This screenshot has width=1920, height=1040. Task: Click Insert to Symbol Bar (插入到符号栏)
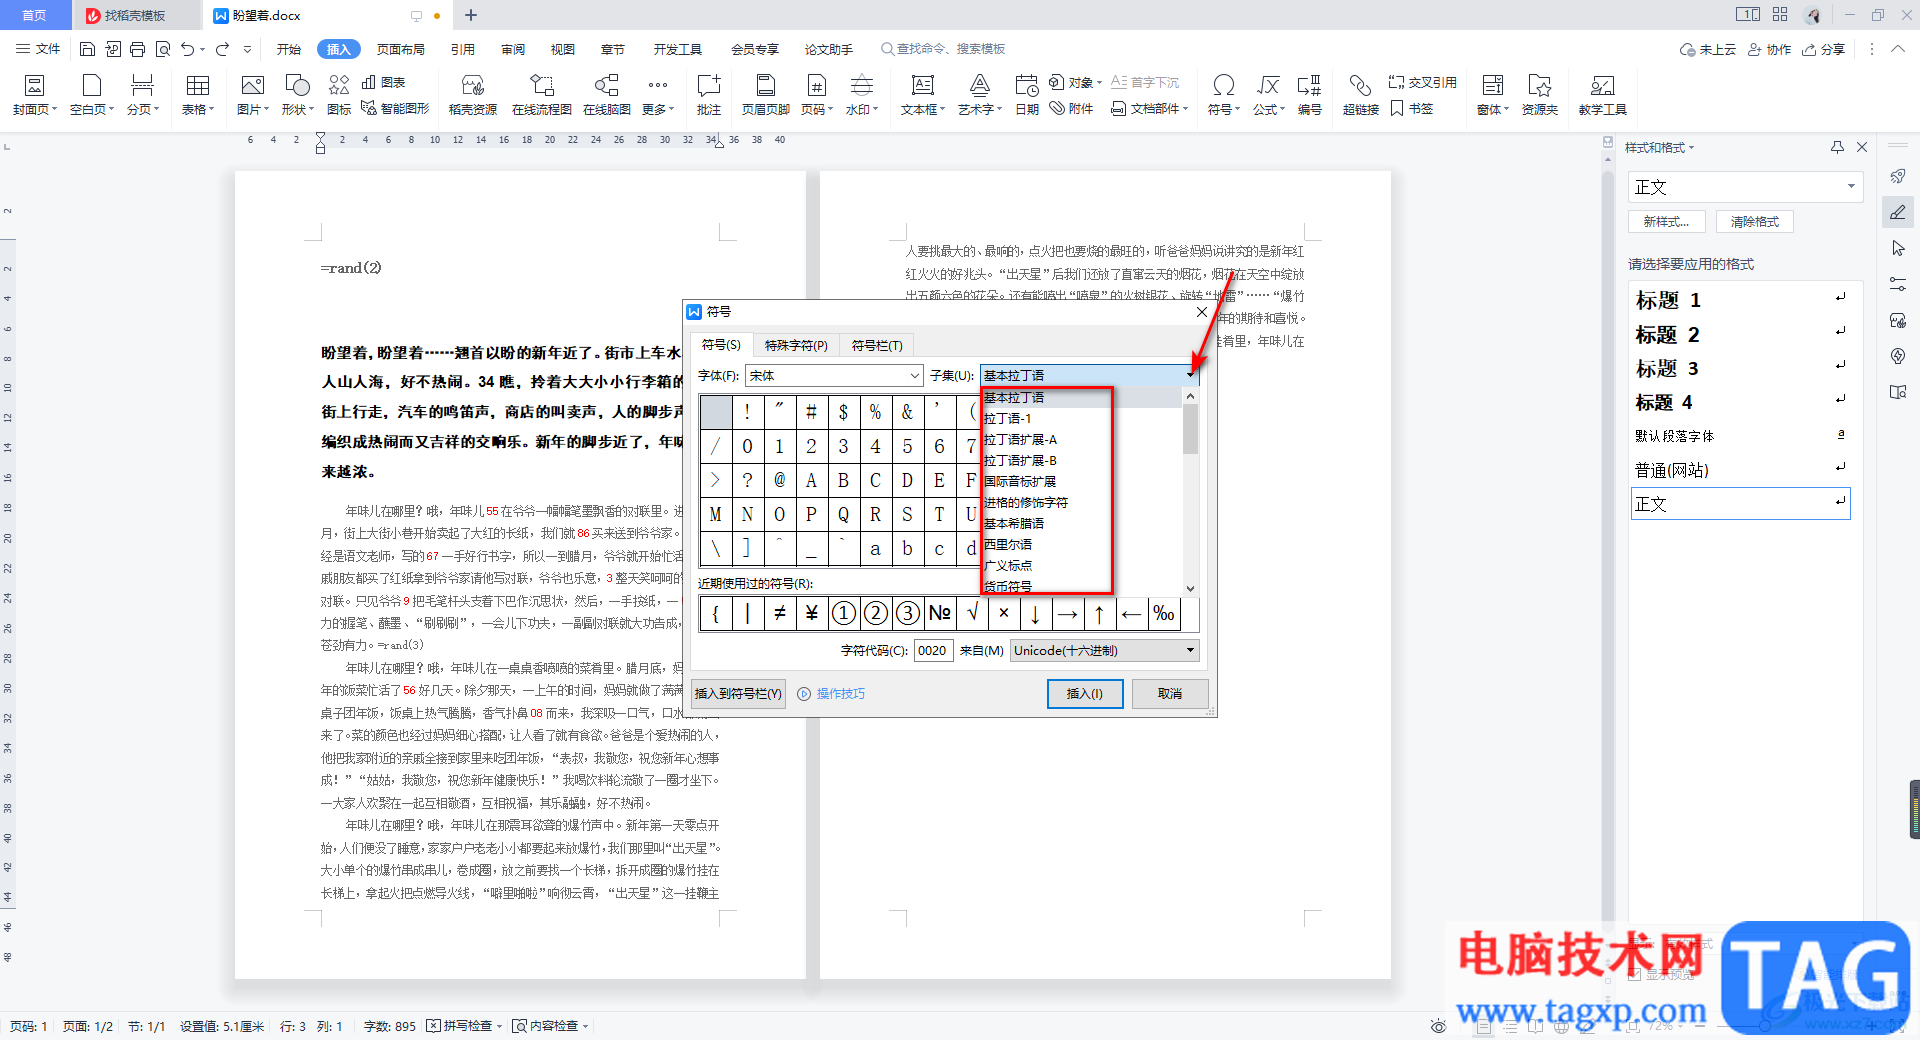click(x=738, y=693)
